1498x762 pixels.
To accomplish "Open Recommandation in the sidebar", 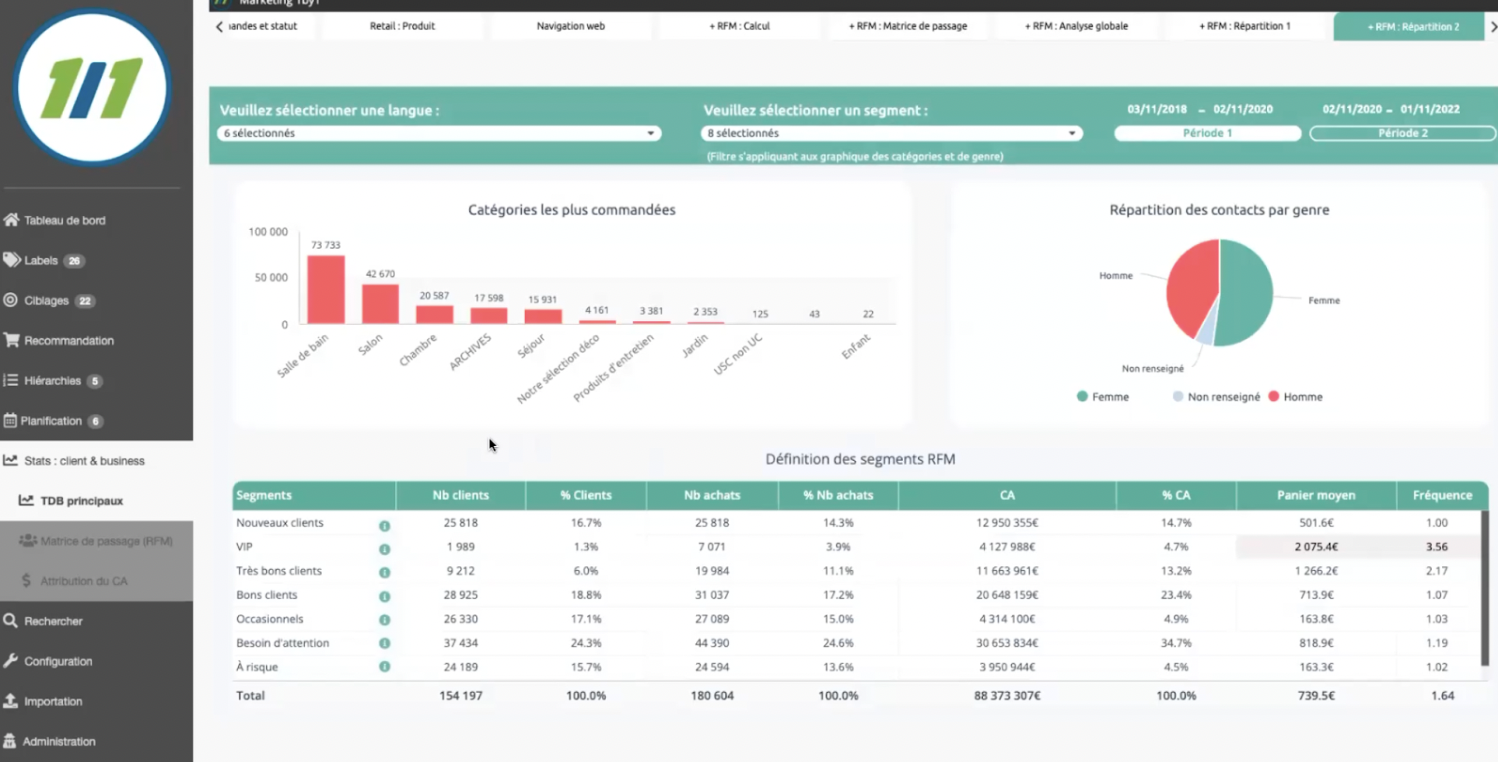I will (69, 340).
